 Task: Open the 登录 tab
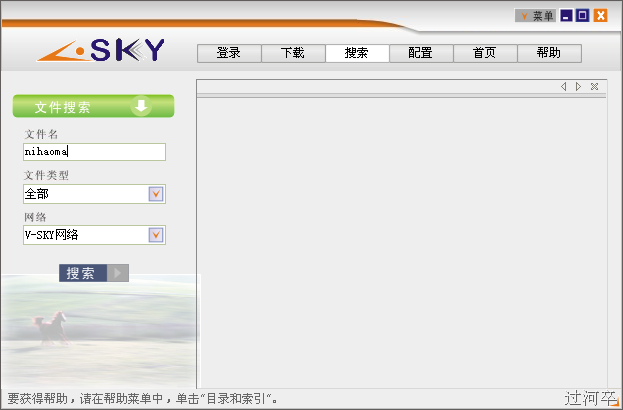pos(229,53)
